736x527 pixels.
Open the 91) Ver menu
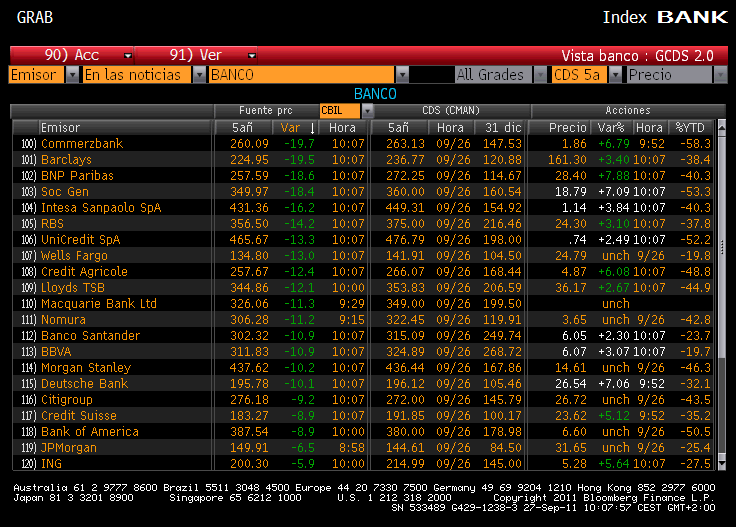(196, 55)
